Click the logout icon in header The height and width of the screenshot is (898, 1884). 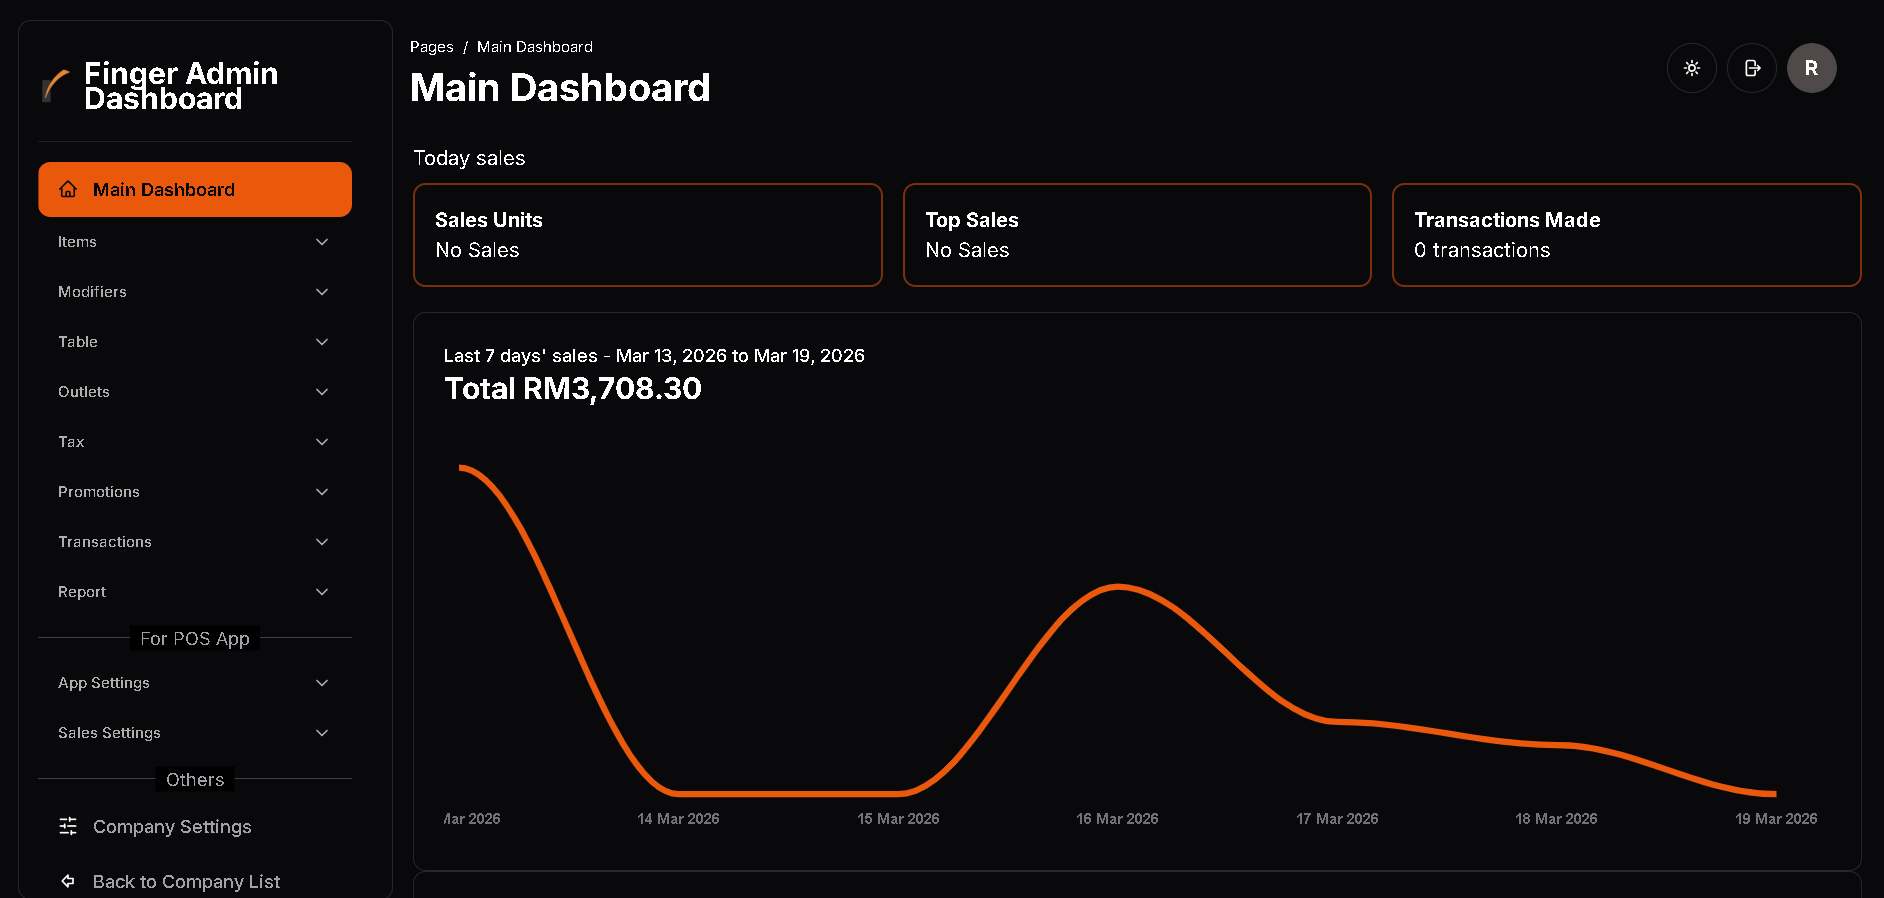(x=1751, y=68)
